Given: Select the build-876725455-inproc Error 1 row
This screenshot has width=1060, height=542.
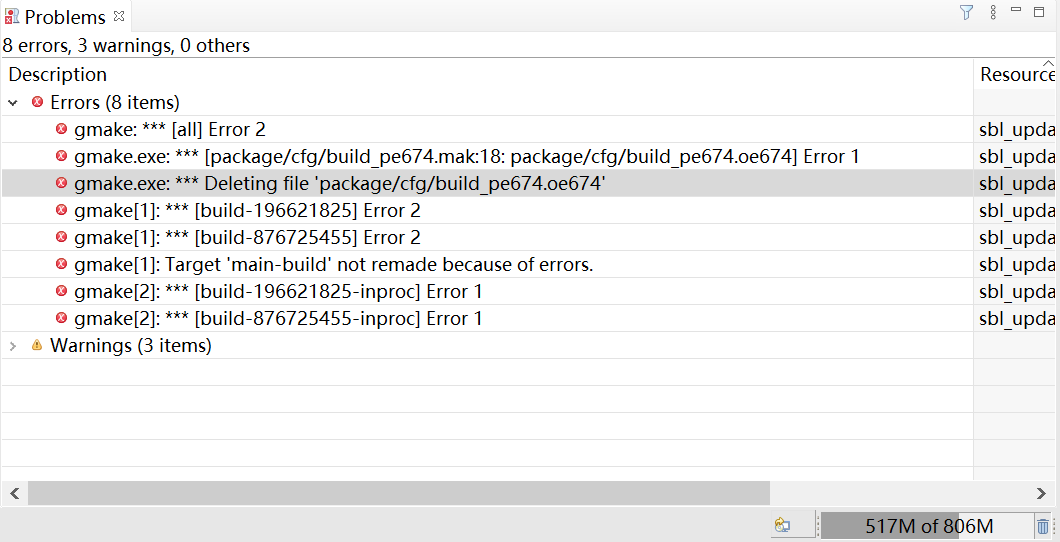Looking at the screenshot, I should [487, 318].
